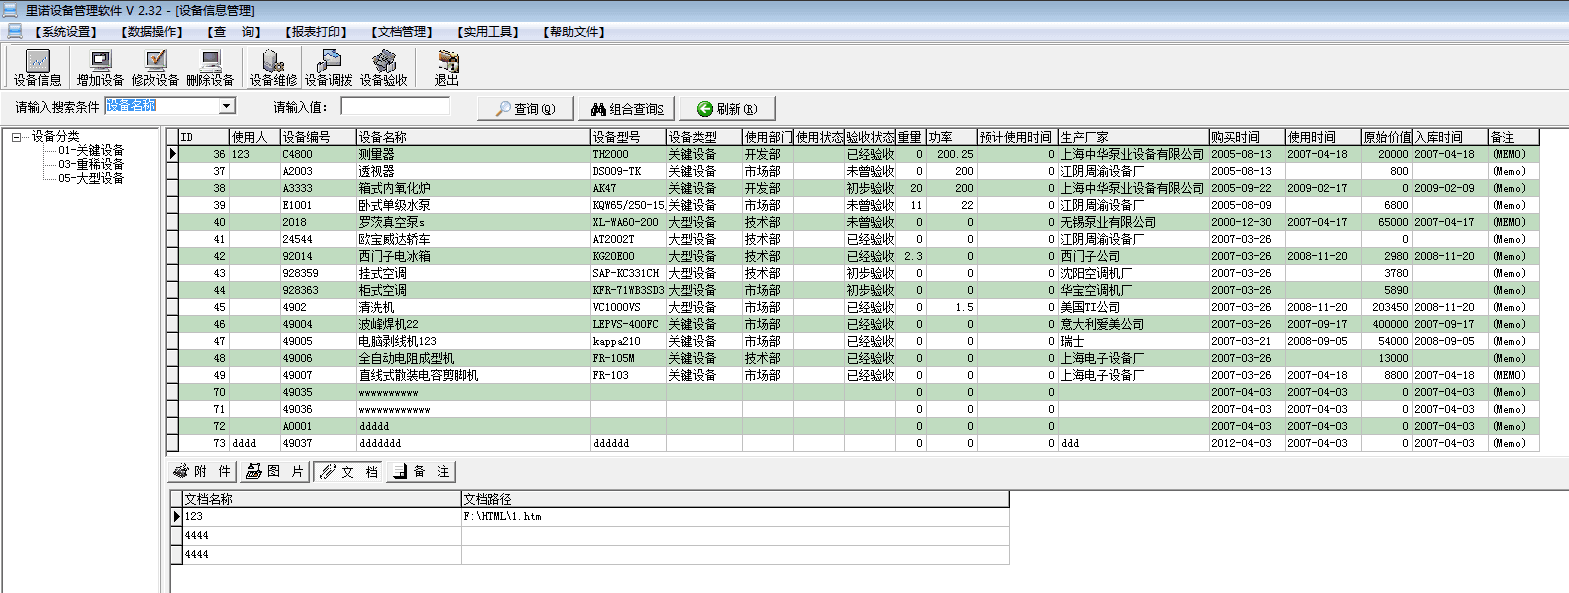Select the 01-关键设备 tree category

point(90,150)
